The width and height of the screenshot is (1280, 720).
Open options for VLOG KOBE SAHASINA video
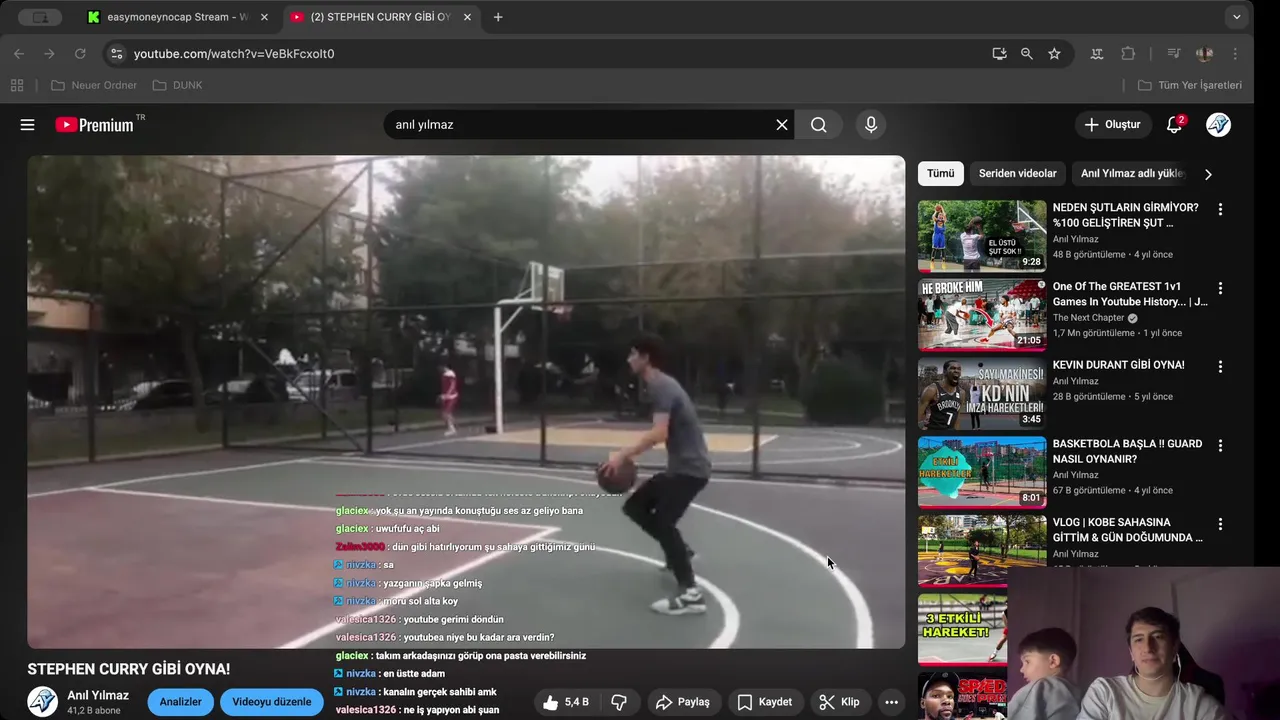(x=1220, y=524)
